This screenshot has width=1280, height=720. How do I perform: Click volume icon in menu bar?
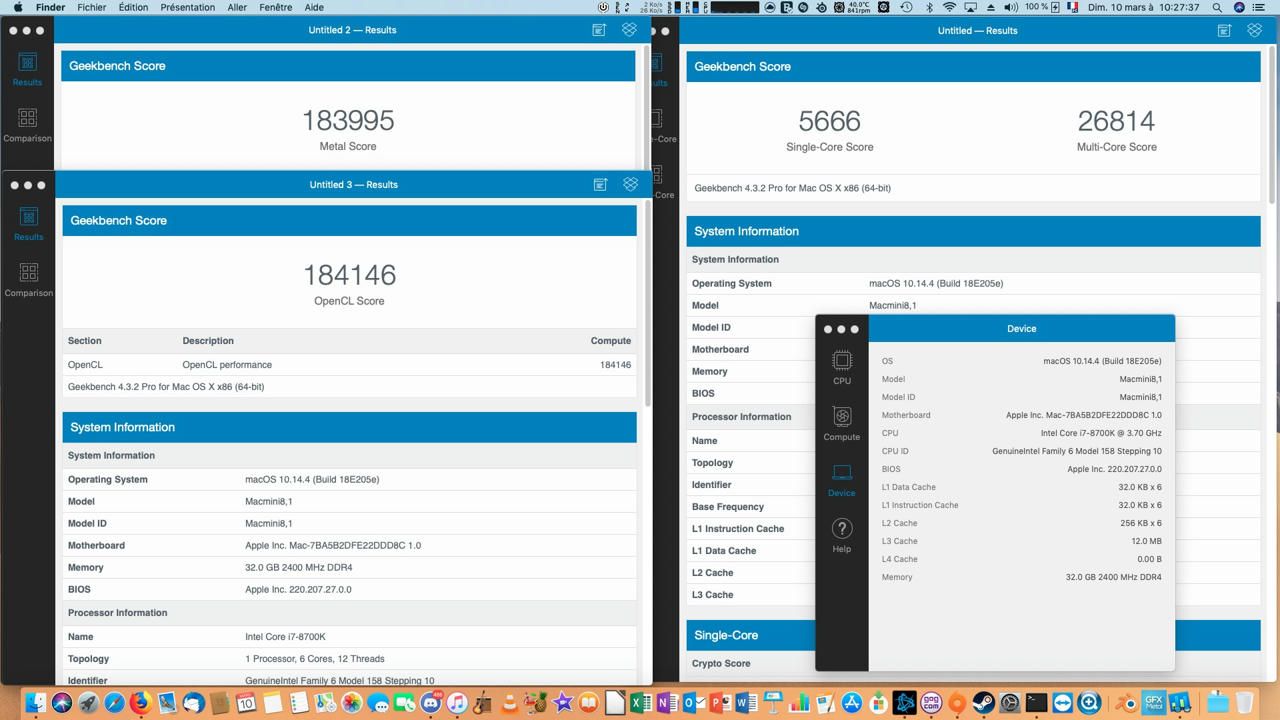click(x=1011, y=7)
